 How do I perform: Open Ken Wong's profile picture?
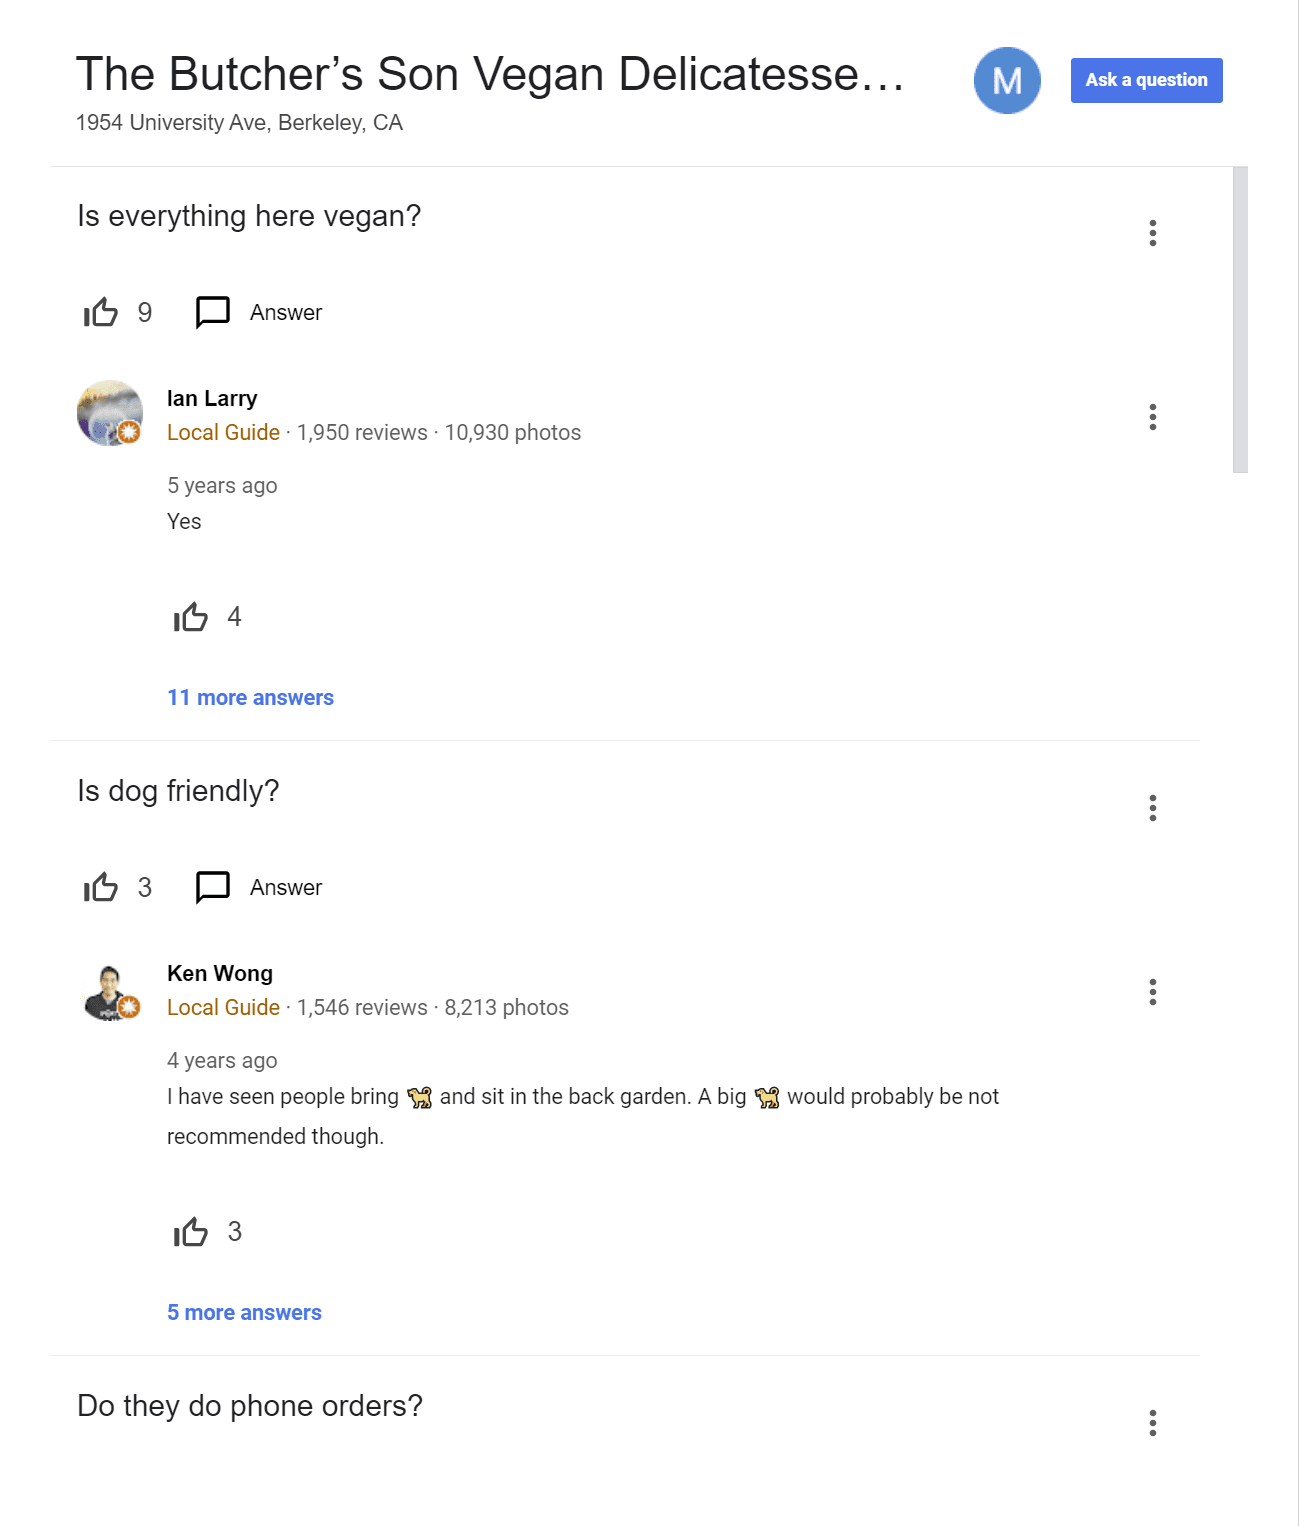(110, 992)
